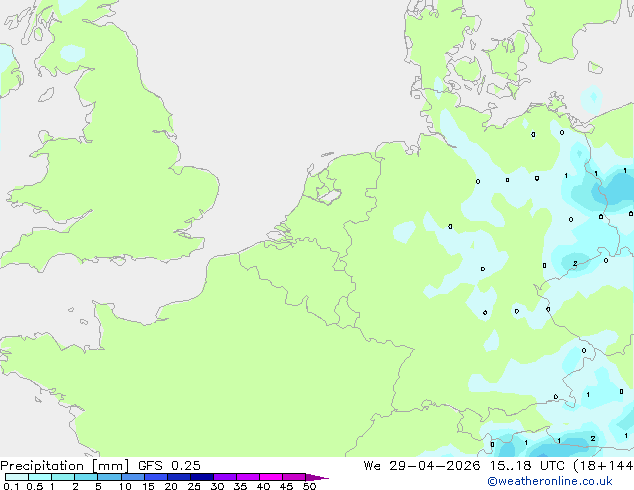Select the 20–25 mm legend color swatch
Viewport: 634px width, 490px height.
point(178,477)
